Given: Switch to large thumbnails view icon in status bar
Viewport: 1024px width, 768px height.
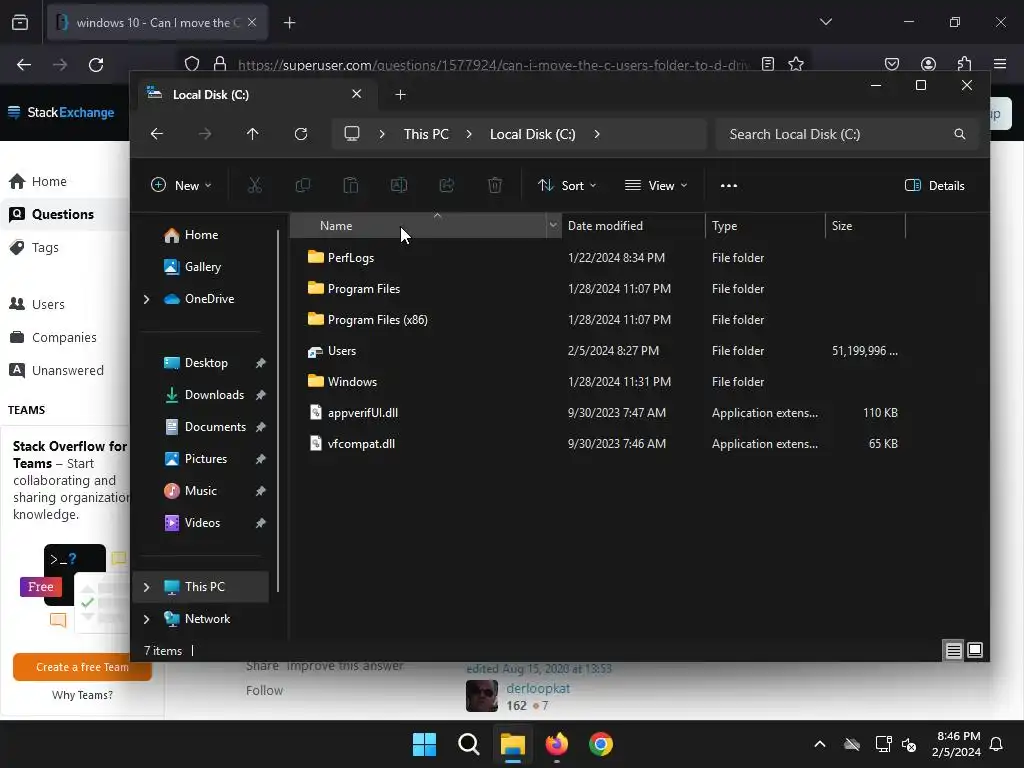Looking at the screenshot, I should 975,650.
